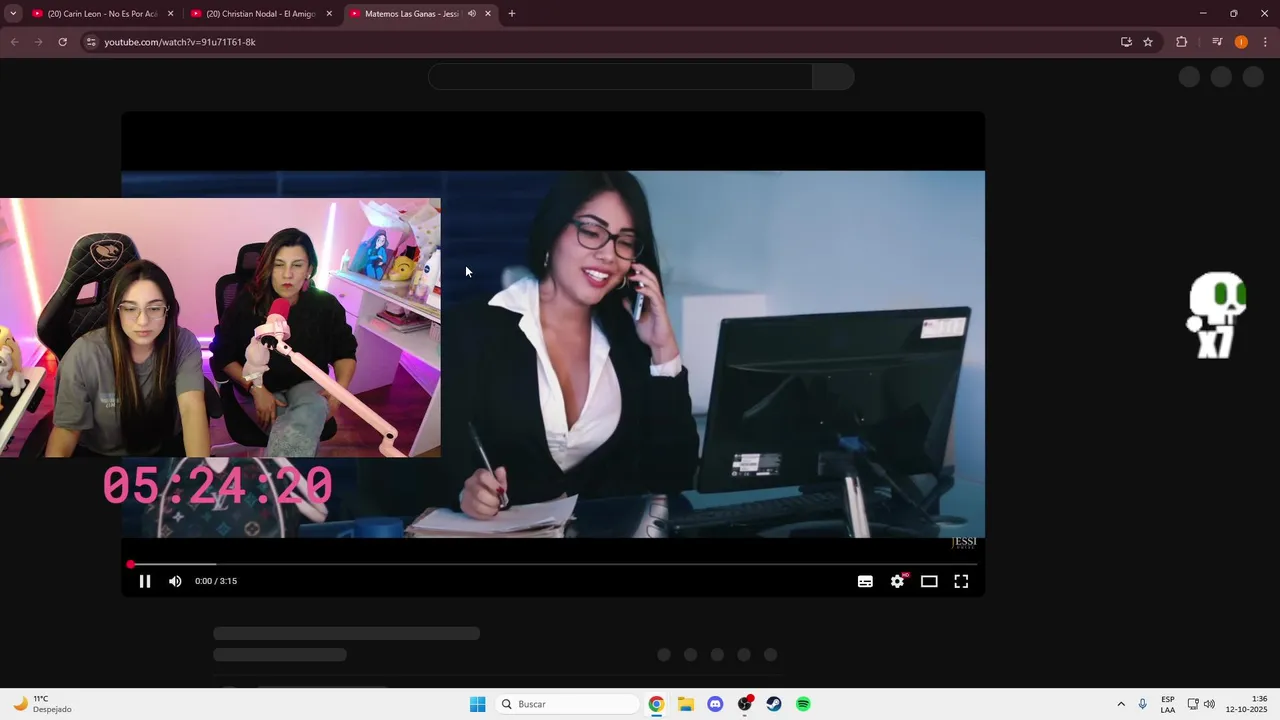Screen dimensions: 1280x720
Task: Open Chrome from the taskbar
Action: pos(656,704)
